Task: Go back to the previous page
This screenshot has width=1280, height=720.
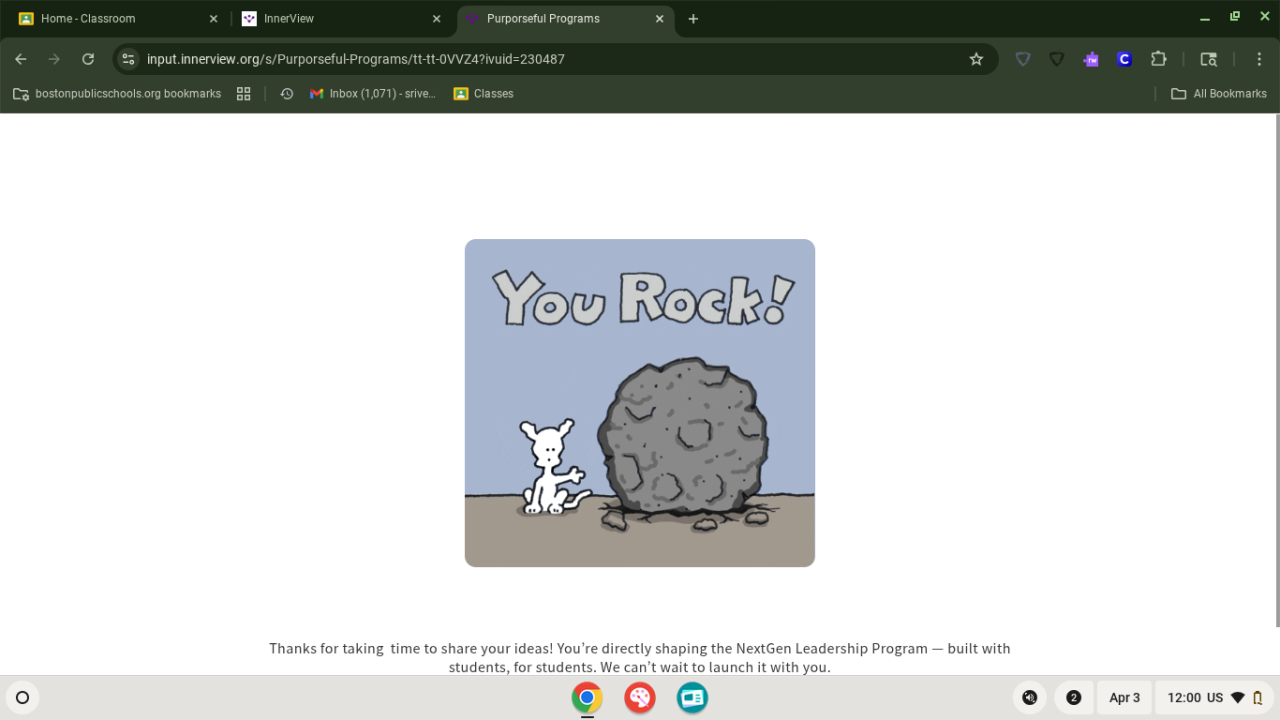Action: point(21,59)
